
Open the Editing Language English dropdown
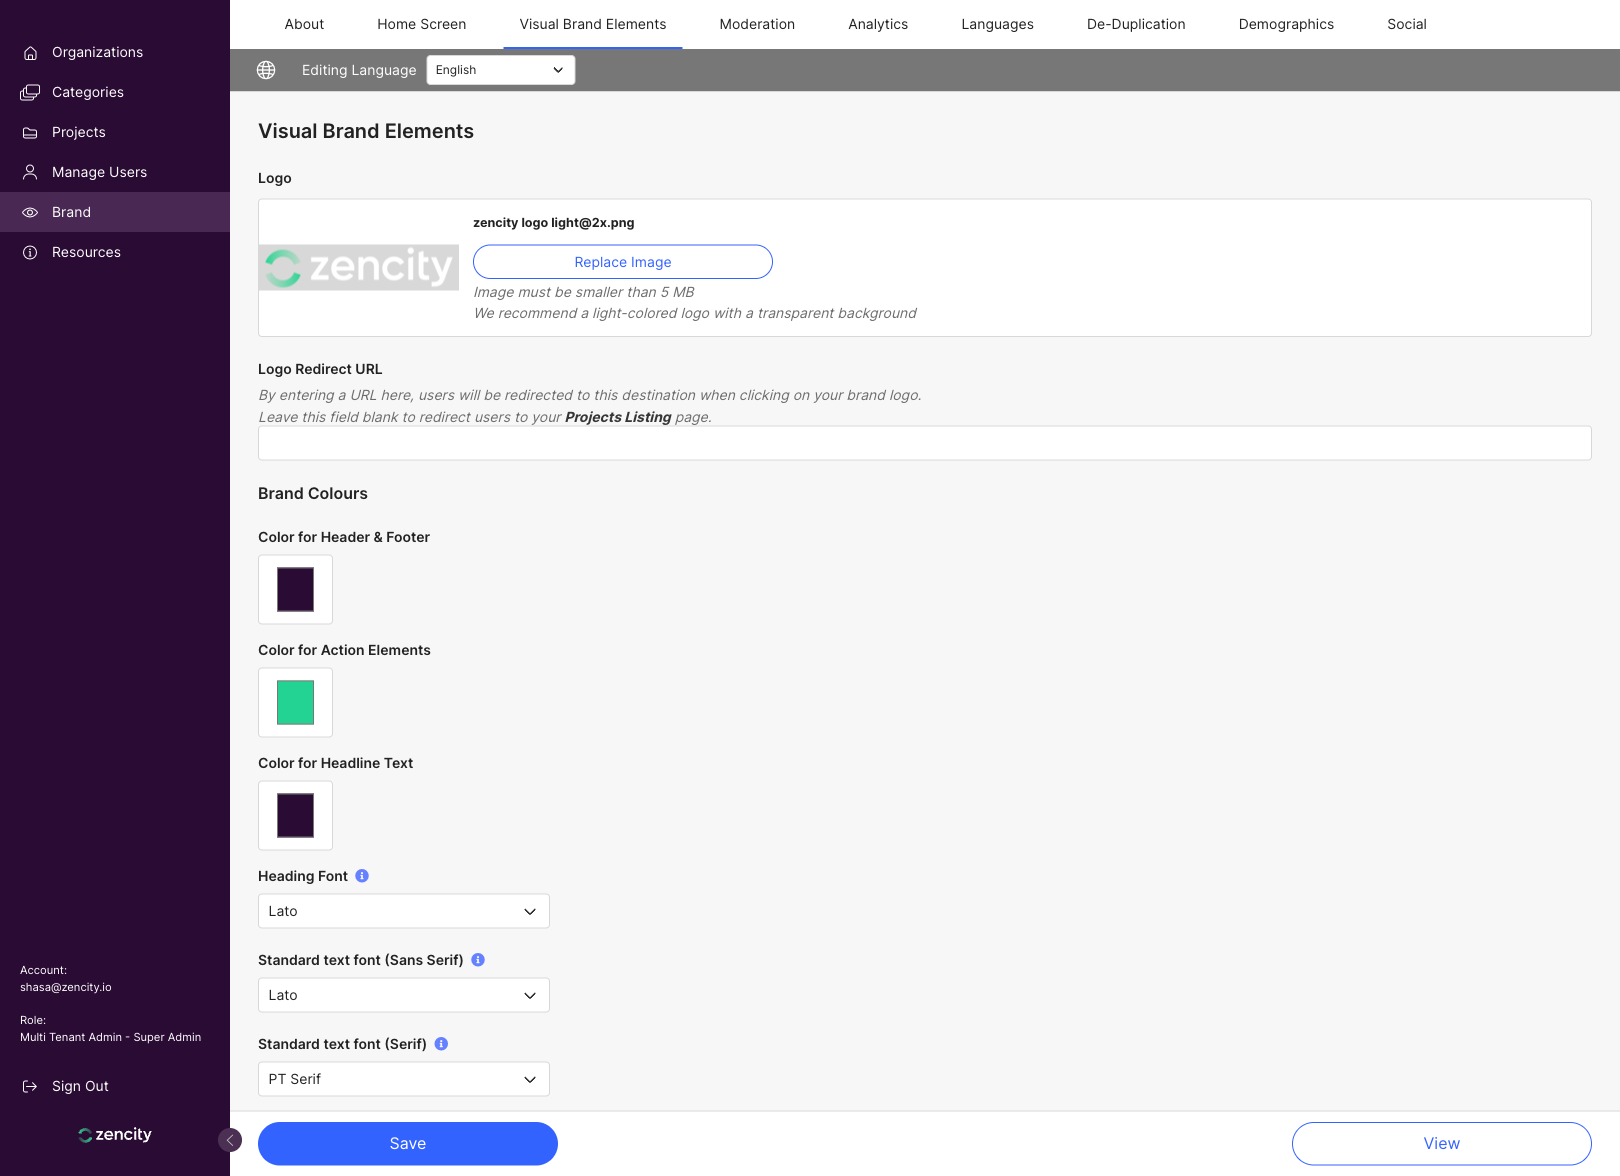coord(501,70)
